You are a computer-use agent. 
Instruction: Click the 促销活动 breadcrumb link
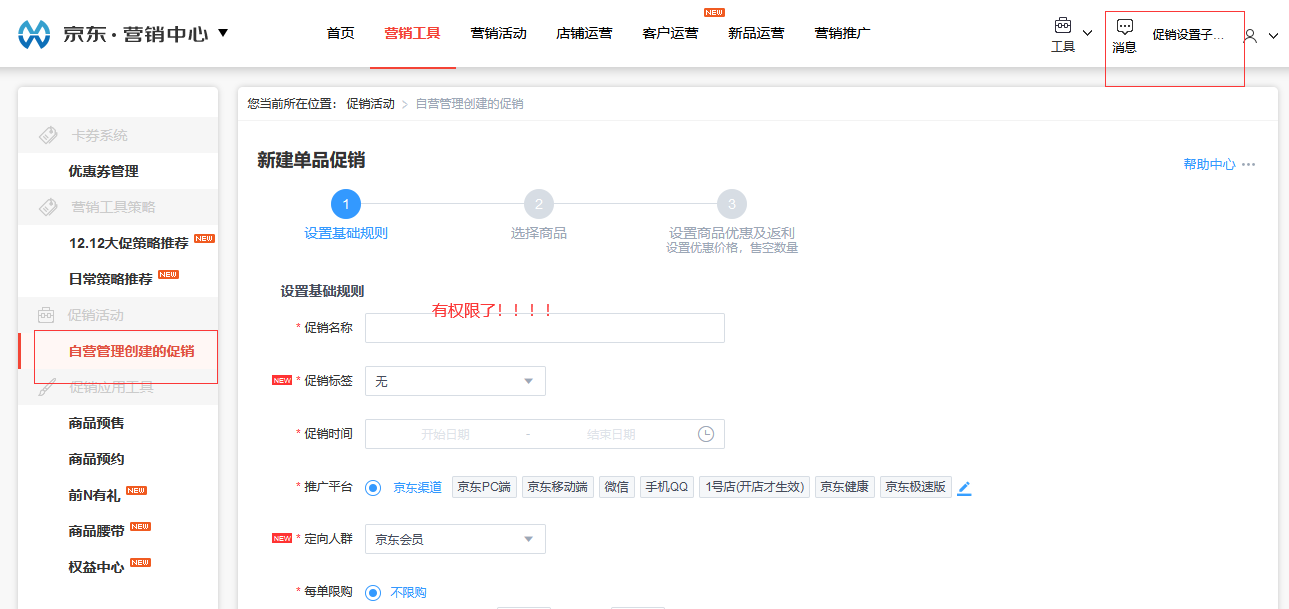coord(370,104)
